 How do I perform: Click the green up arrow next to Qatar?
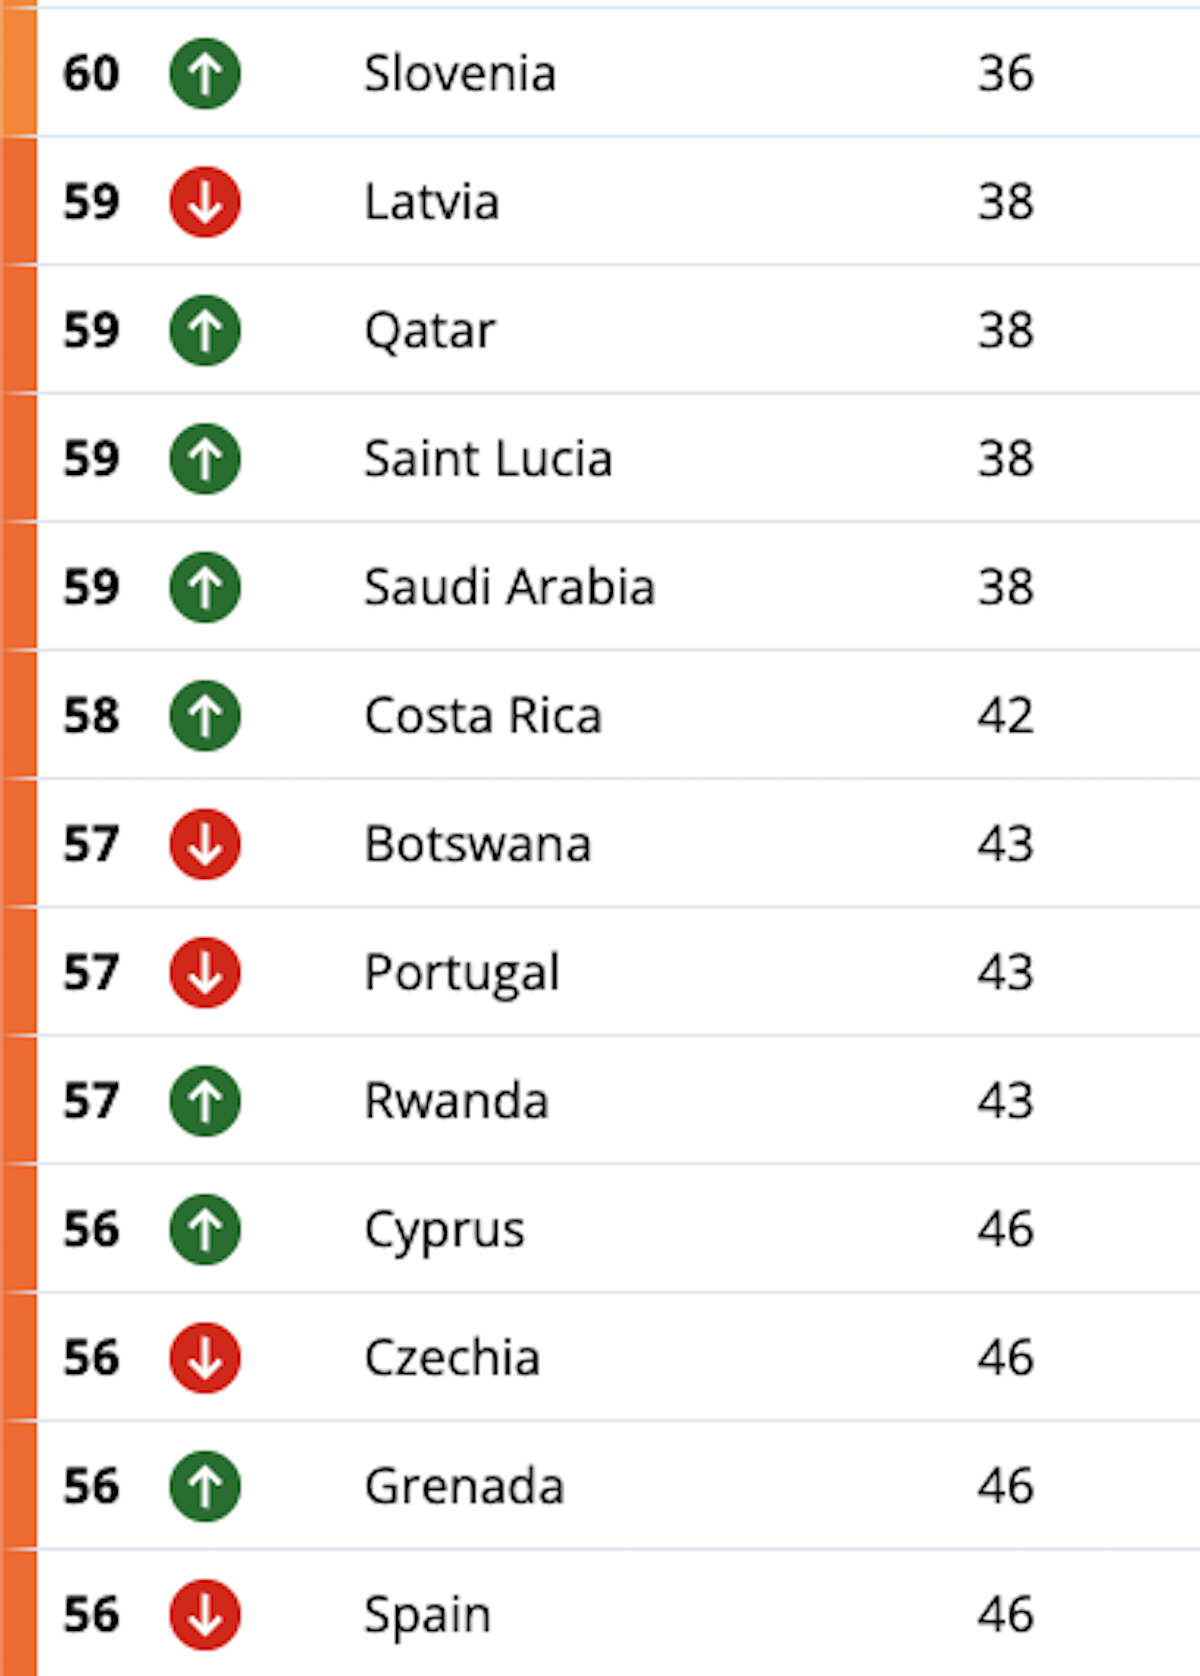click(205, 330)
